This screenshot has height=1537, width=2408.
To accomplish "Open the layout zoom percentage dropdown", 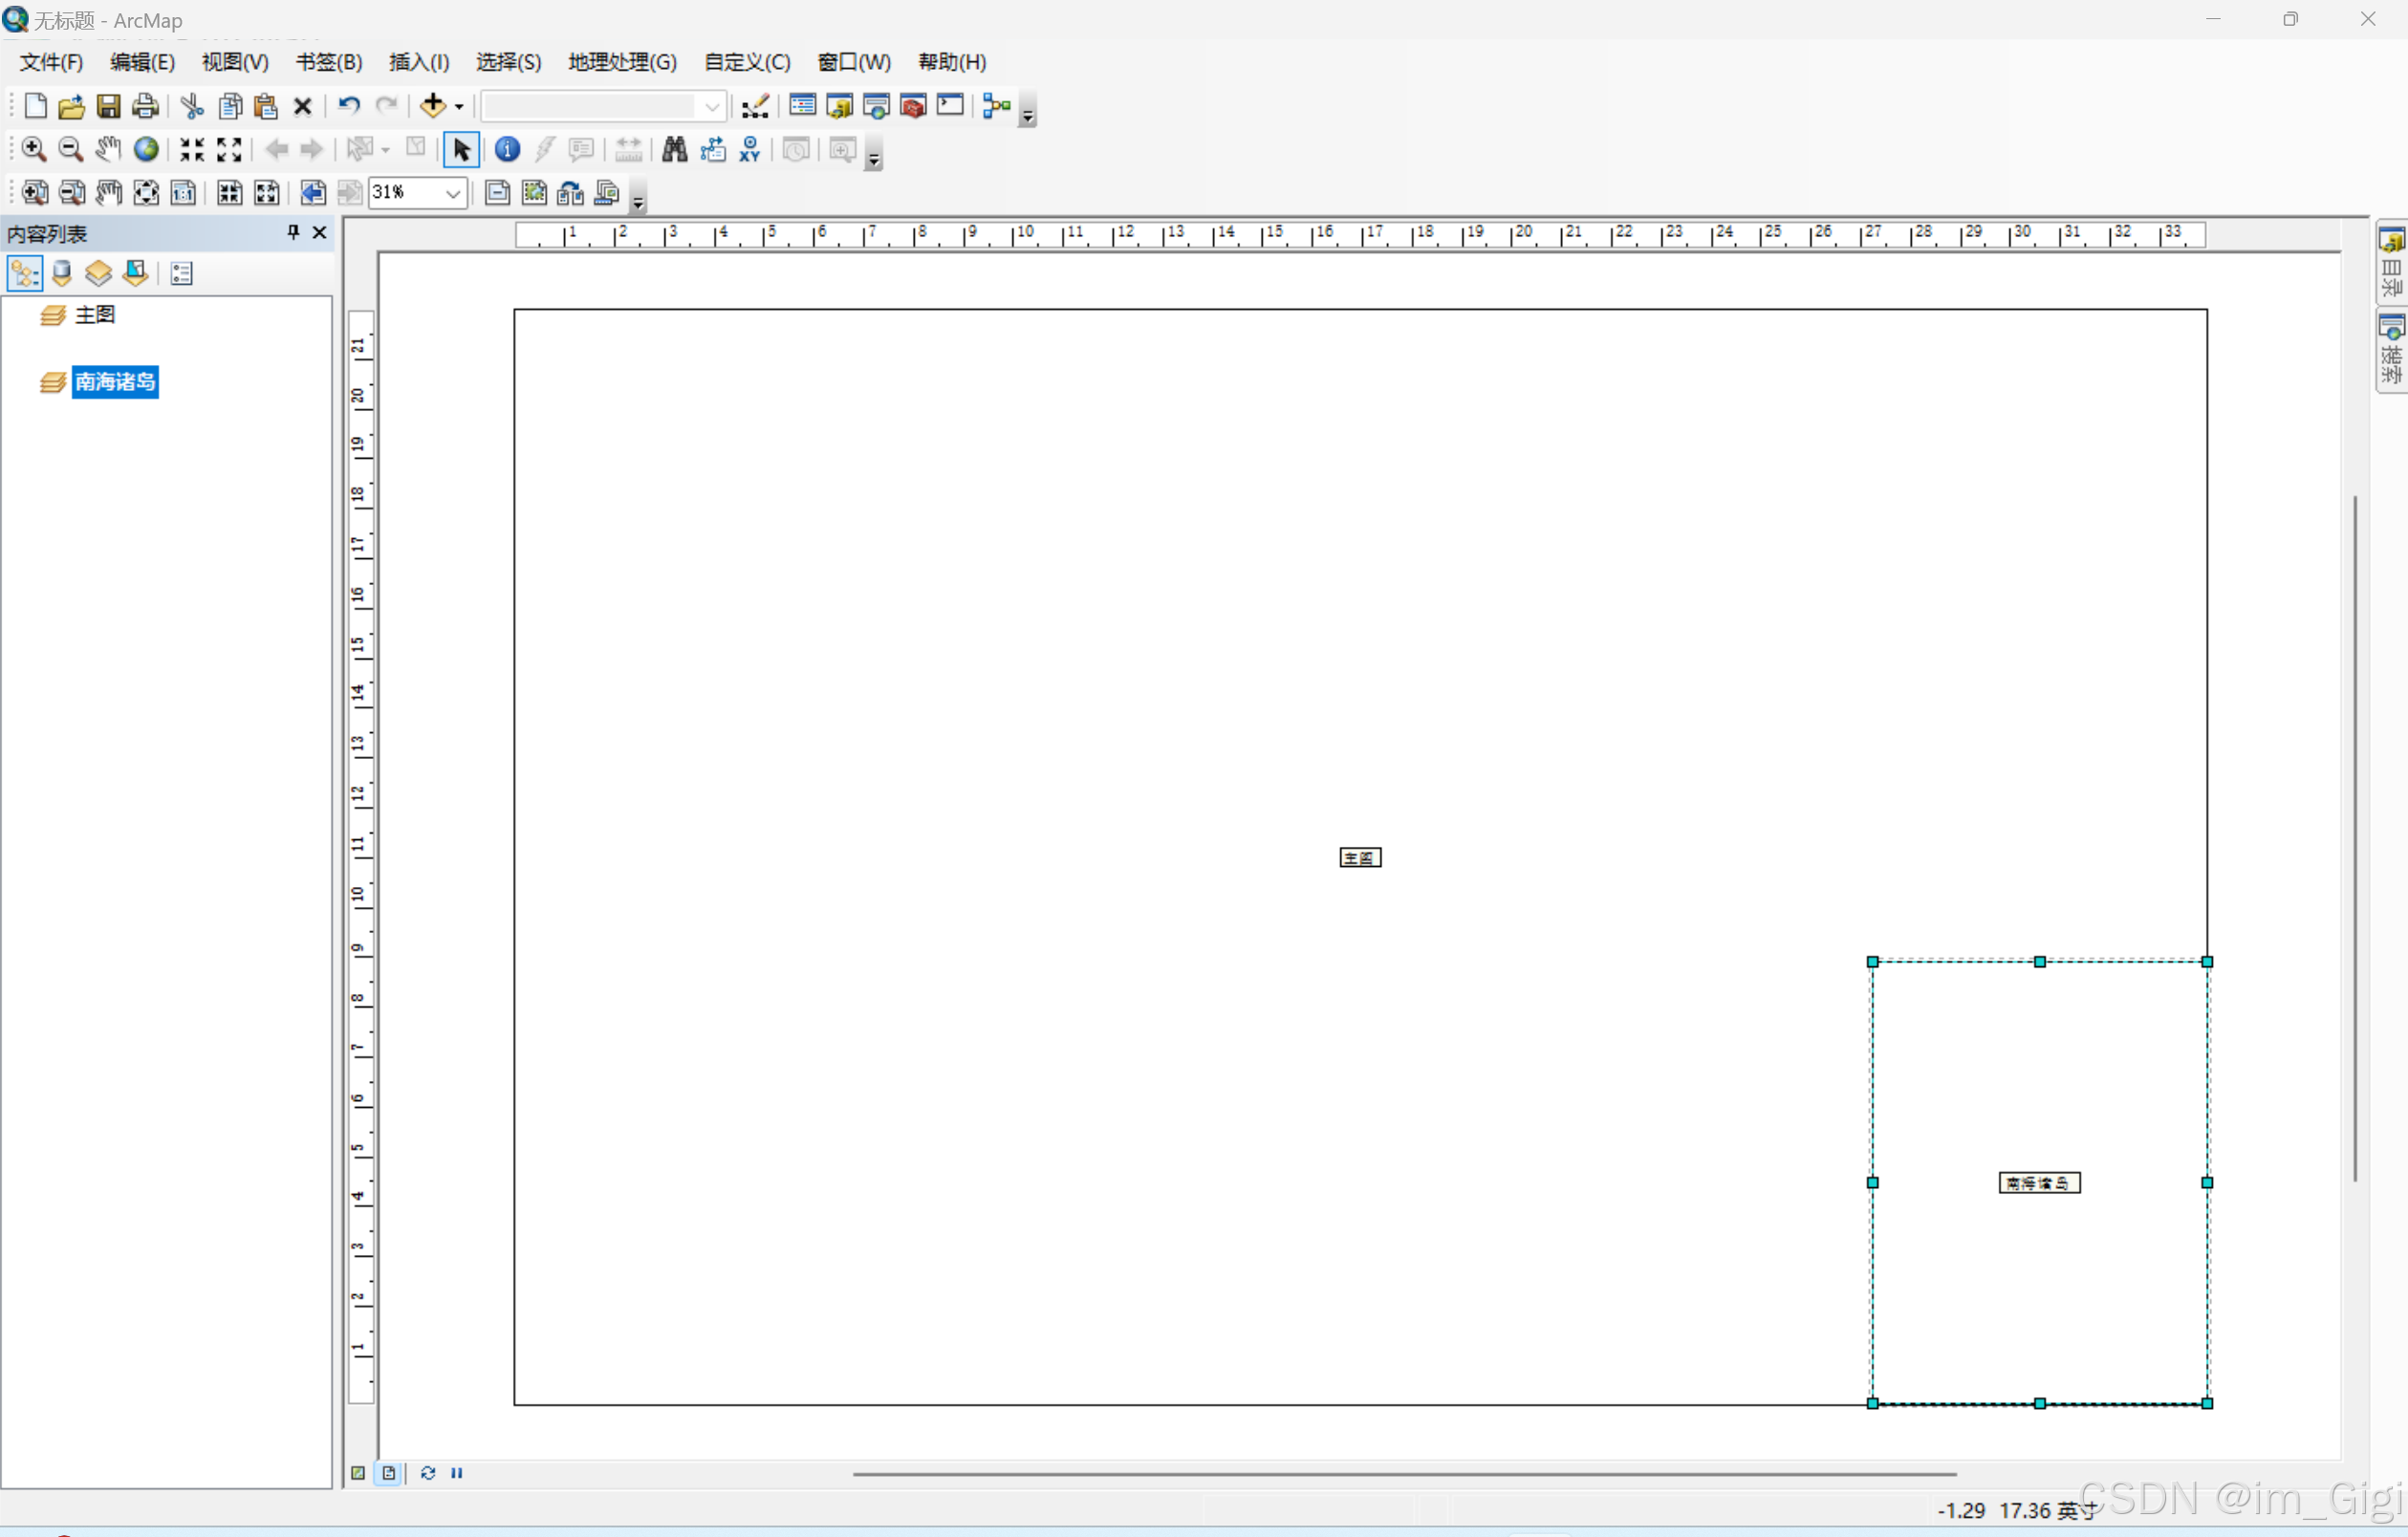I will [x=453, y=193].
